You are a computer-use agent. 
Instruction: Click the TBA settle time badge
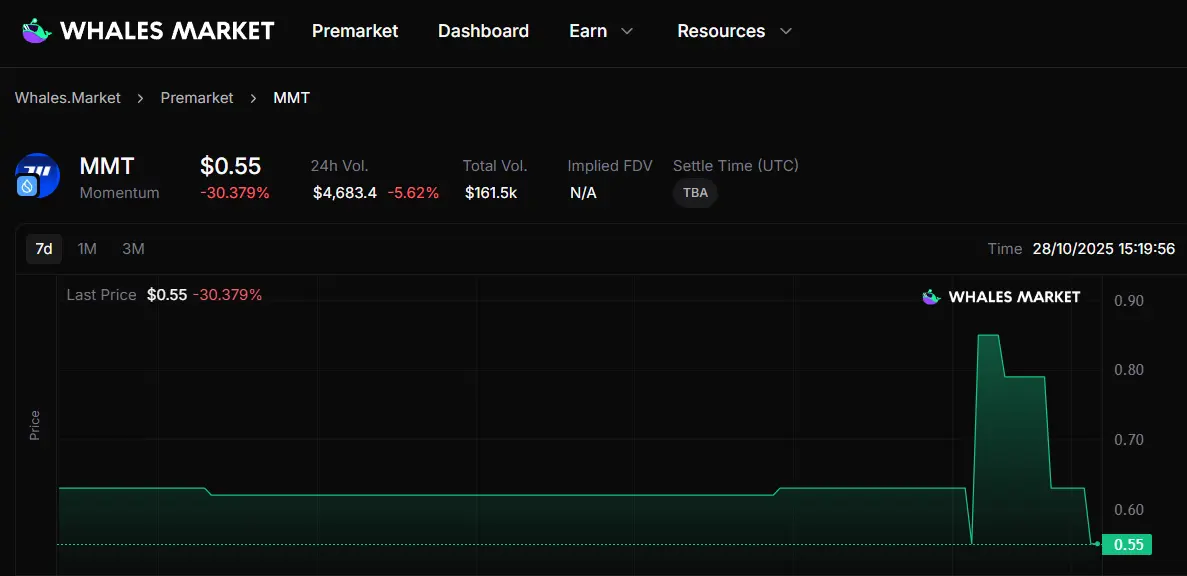pyautogui.click(x=695, y=193)
